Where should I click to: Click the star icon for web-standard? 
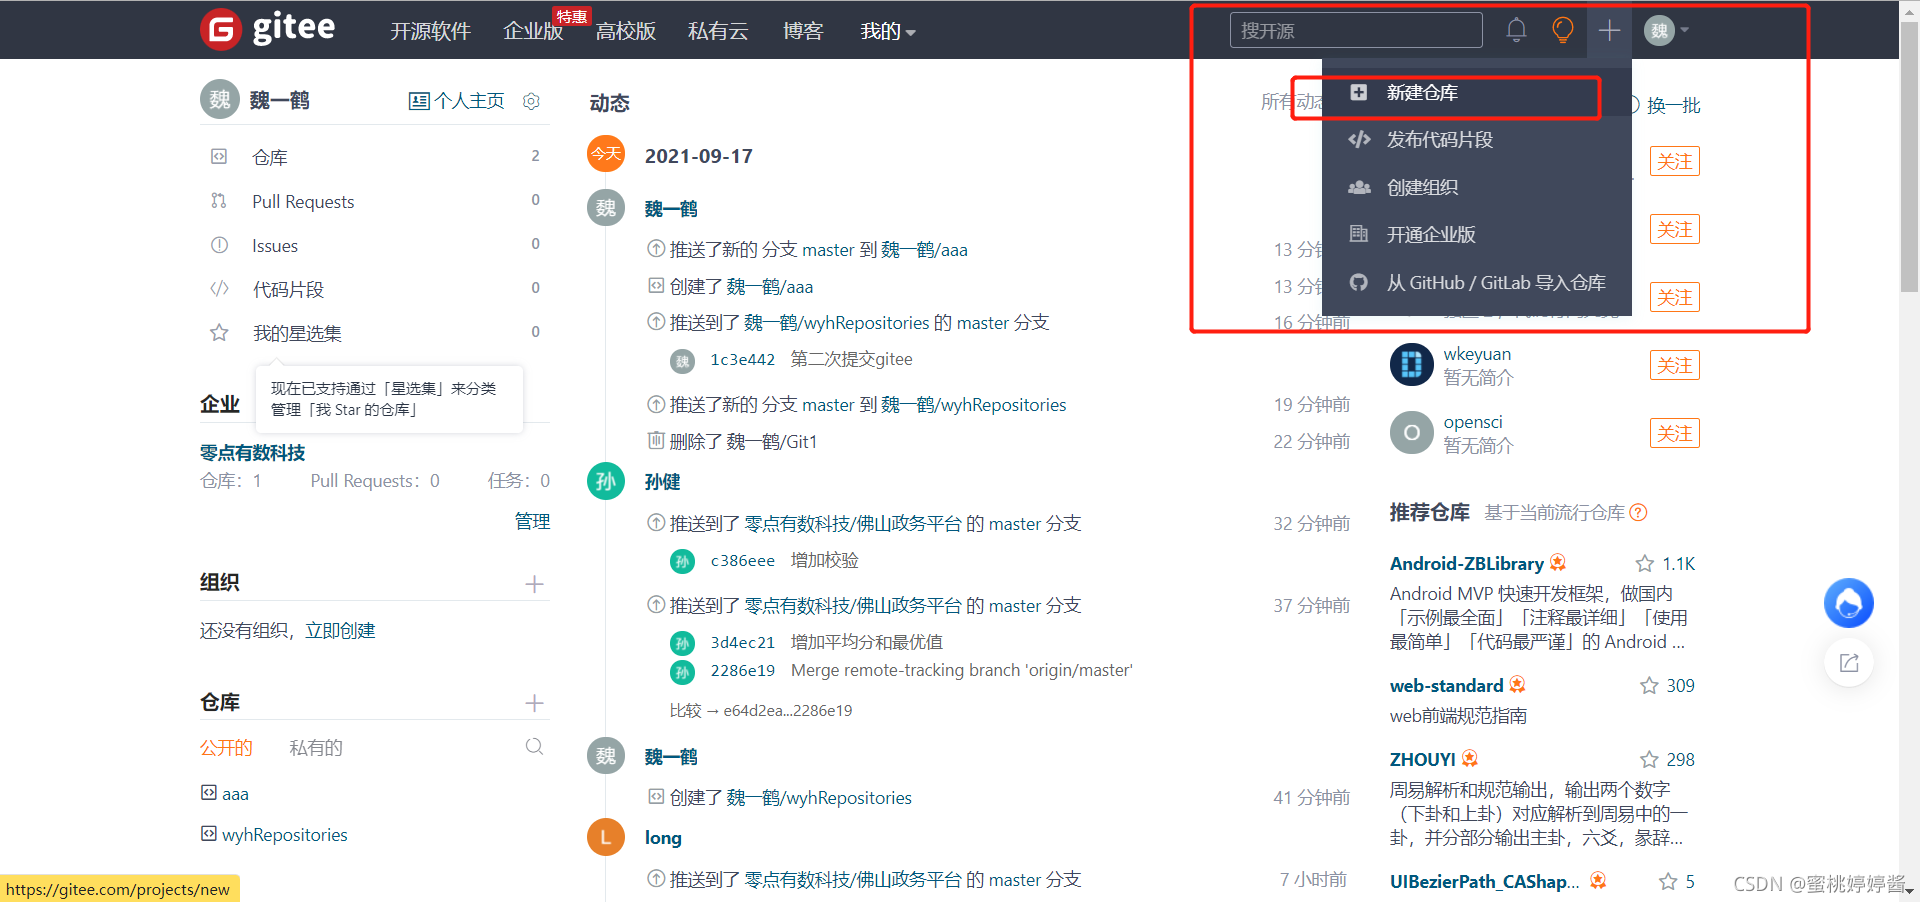pos(1649,685)
